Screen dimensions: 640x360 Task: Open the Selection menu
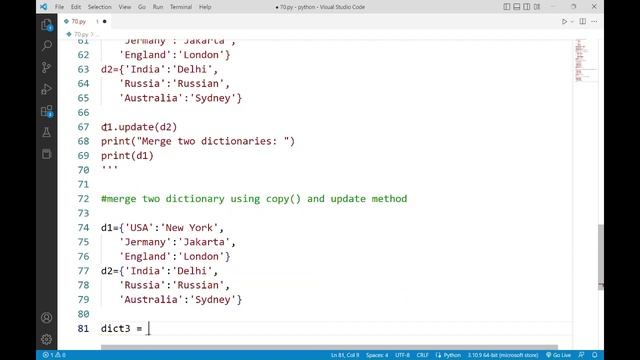point(99,7)
